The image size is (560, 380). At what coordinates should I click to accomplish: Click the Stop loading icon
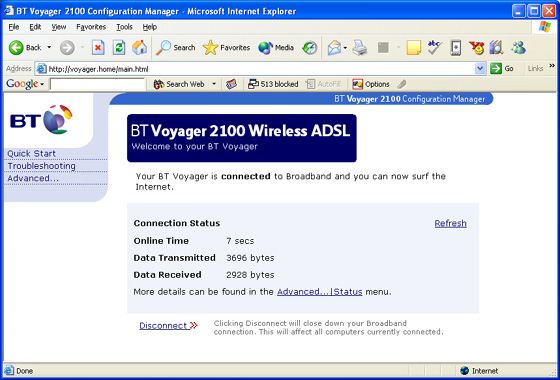pyautogui.click(x=98, y=48)
